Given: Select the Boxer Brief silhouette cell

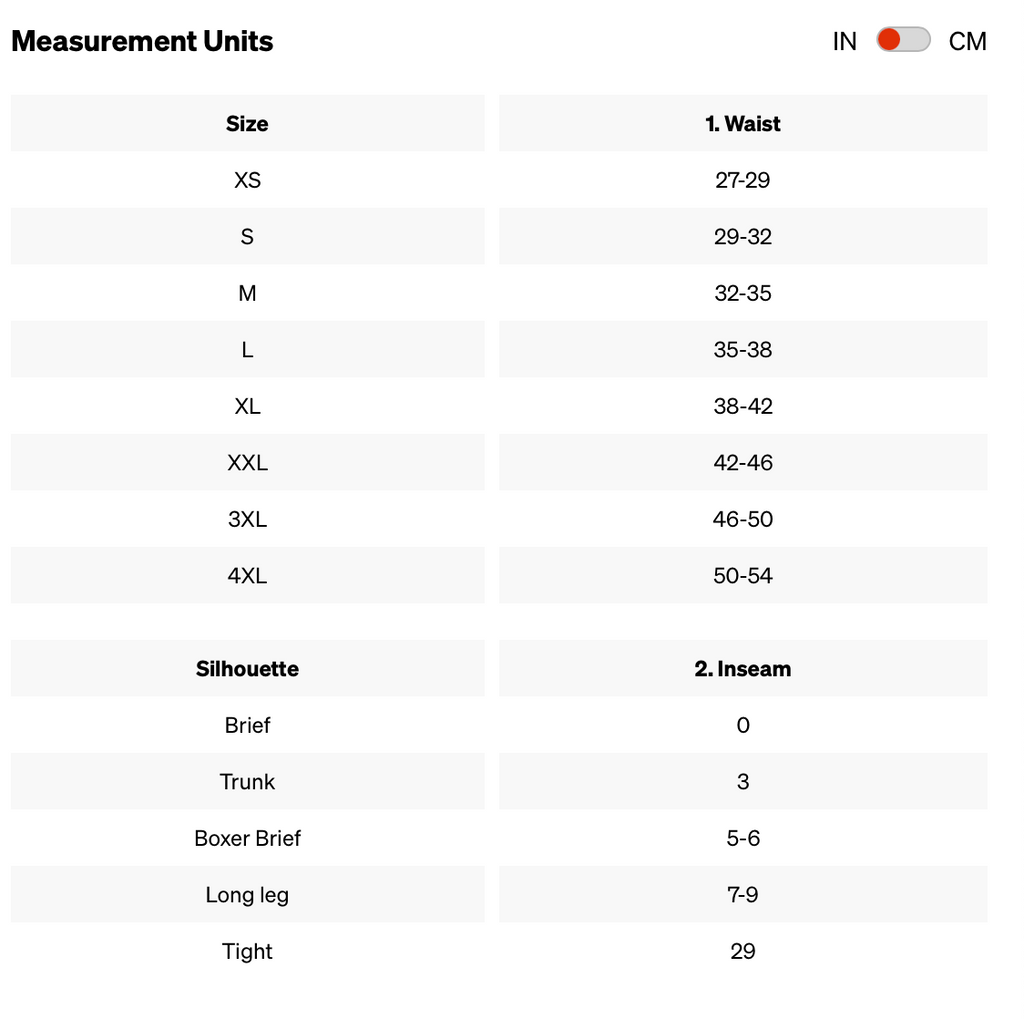Looking at the screenshot, I should coord(248,838).
